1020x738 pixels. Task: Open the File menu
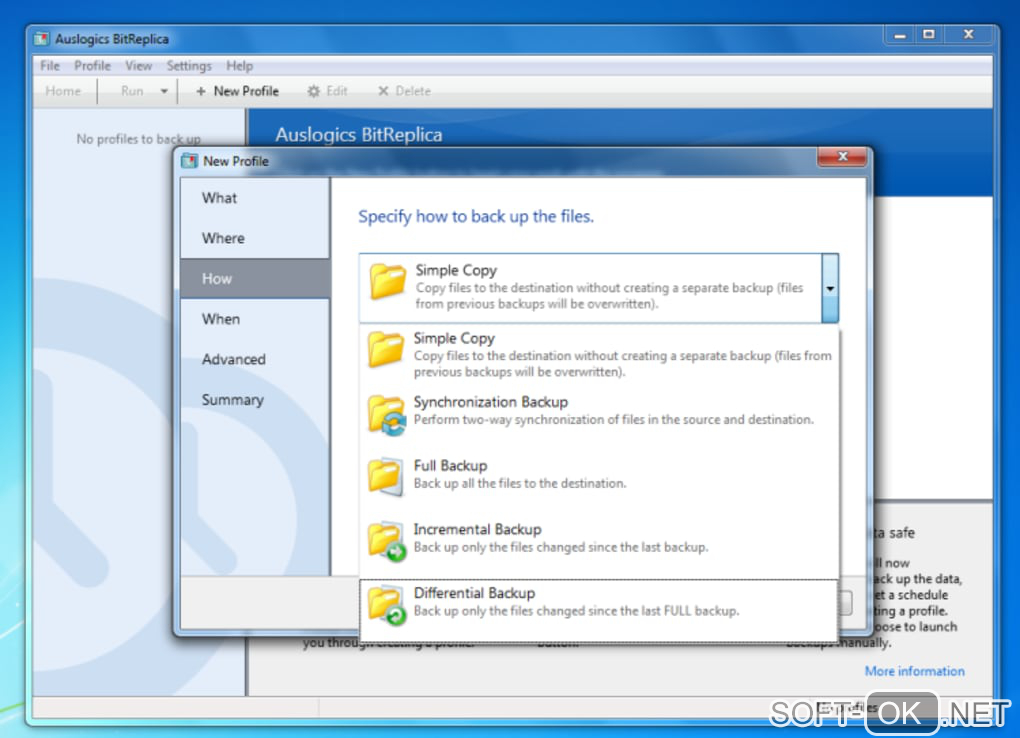click(50, 66)
